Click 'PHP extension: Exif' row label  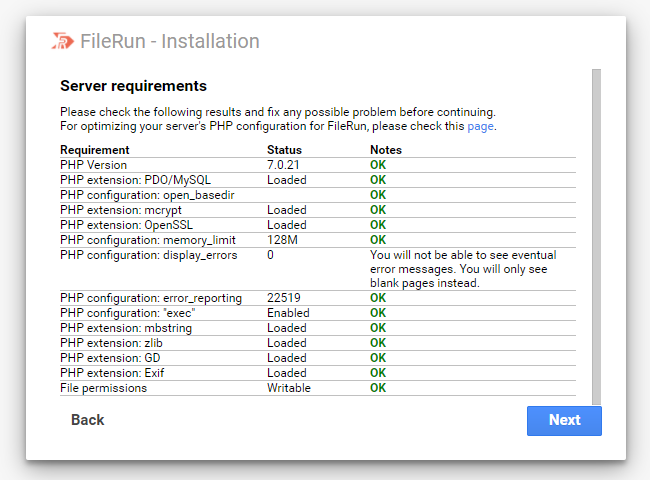click(112, 373)
